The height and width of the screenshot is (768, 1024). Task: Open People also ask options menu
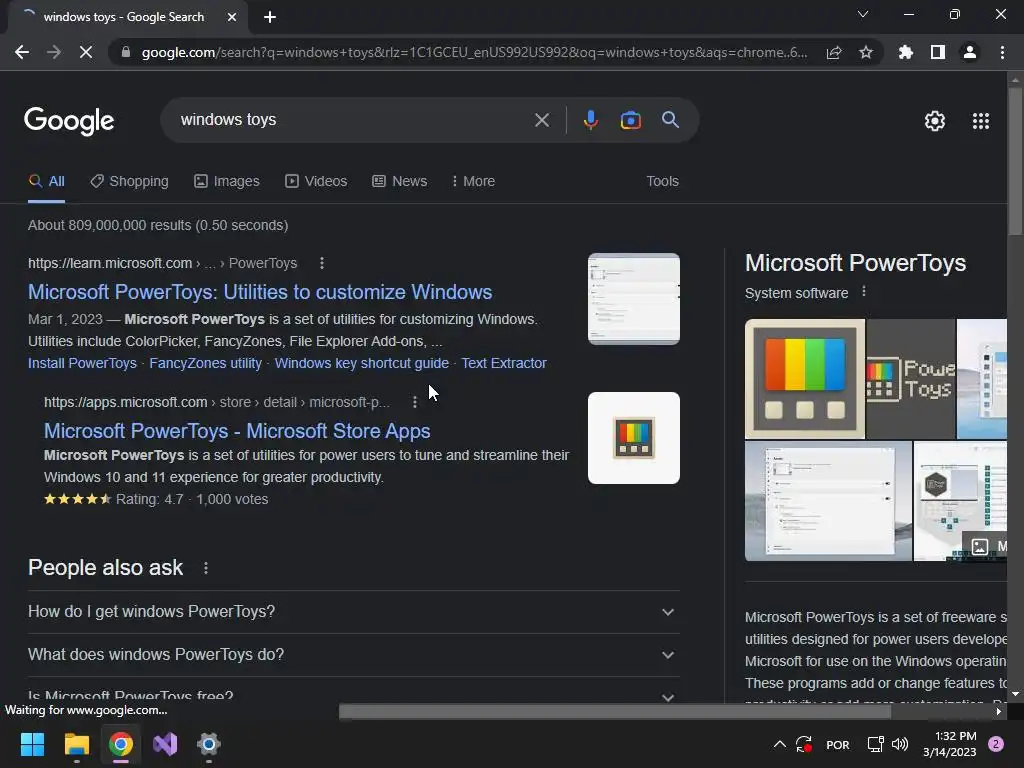pos(206,568)
